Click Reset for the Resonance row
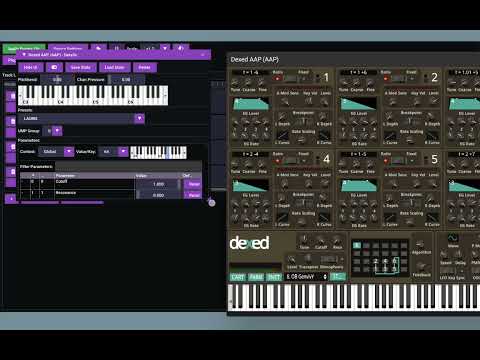 (194, 195)
